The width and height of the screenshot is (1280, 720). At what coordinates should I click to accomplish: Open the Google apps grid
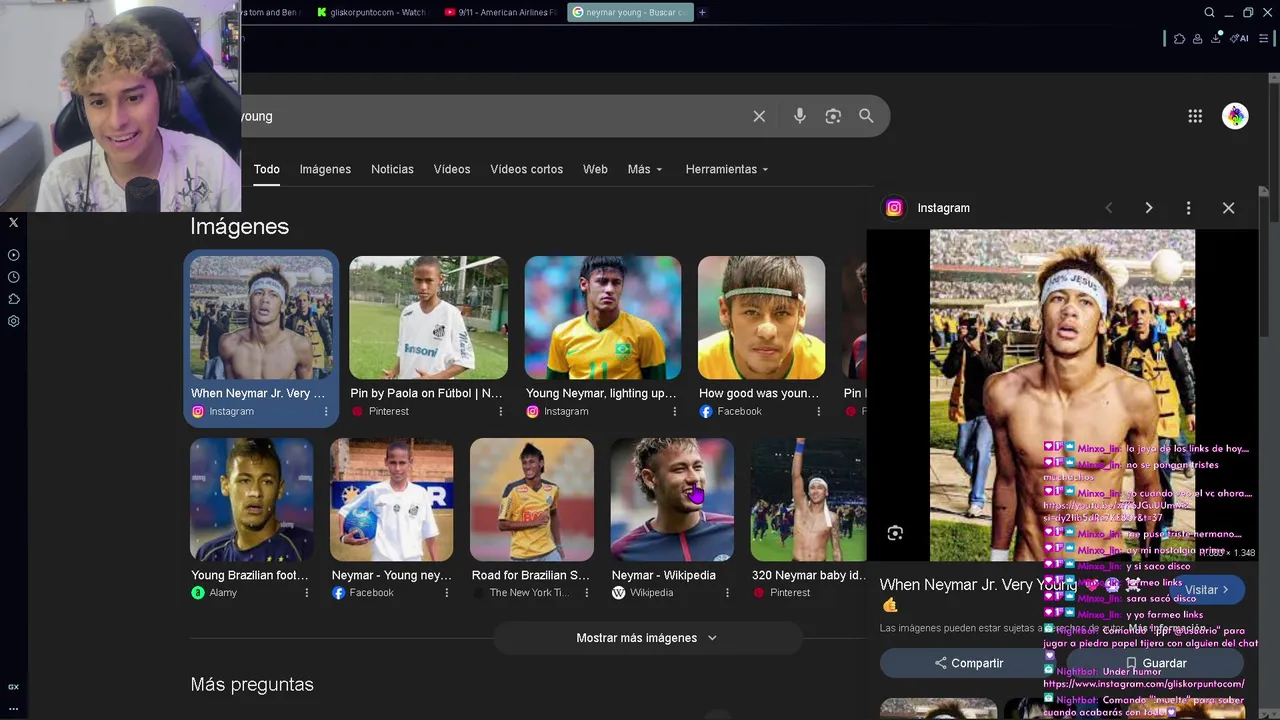point(1195,116)
